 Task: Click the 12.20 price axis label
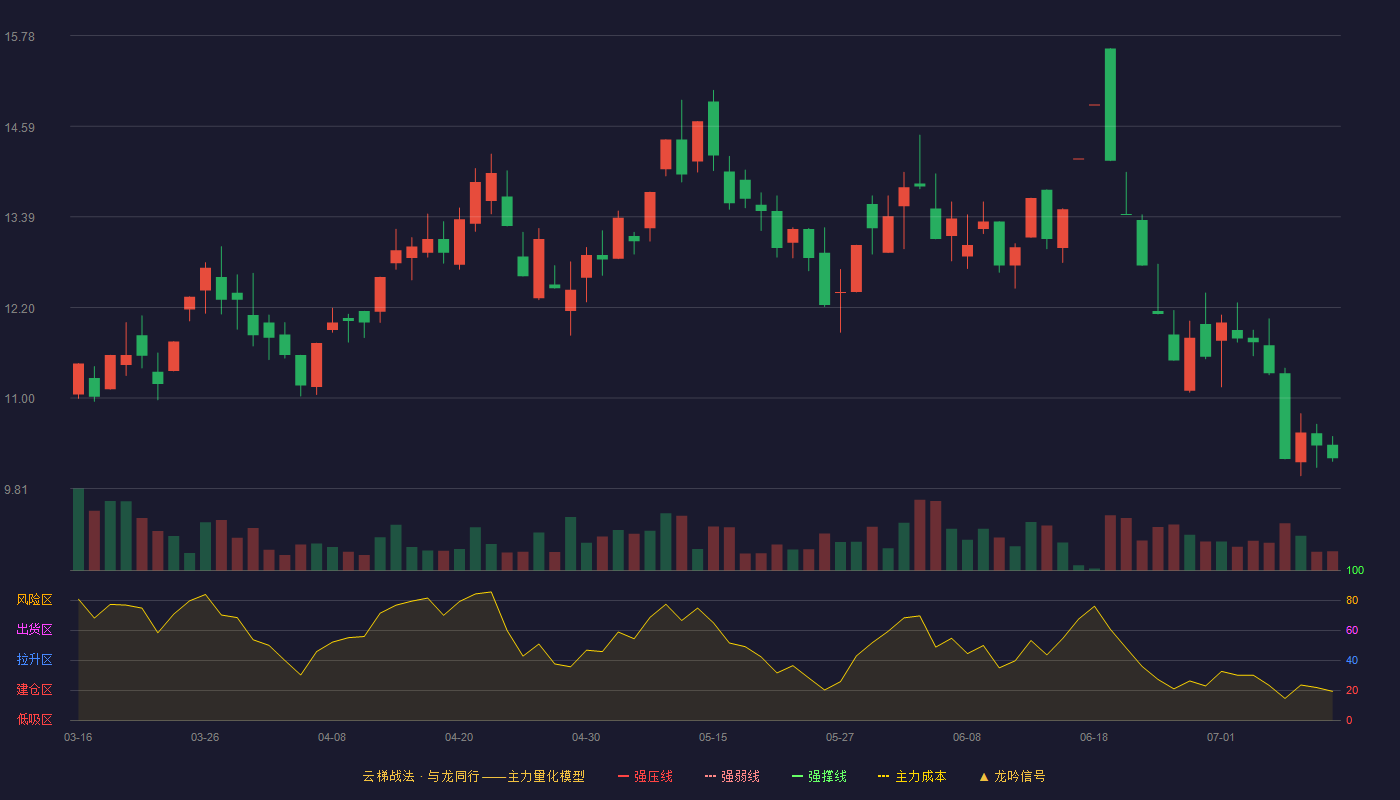[x=19, y=308]
